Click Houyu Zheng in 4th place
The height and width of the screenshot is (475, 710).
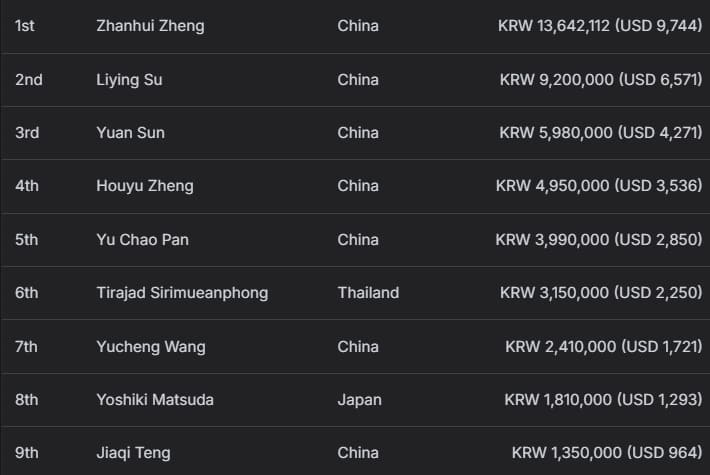(145, 186)
